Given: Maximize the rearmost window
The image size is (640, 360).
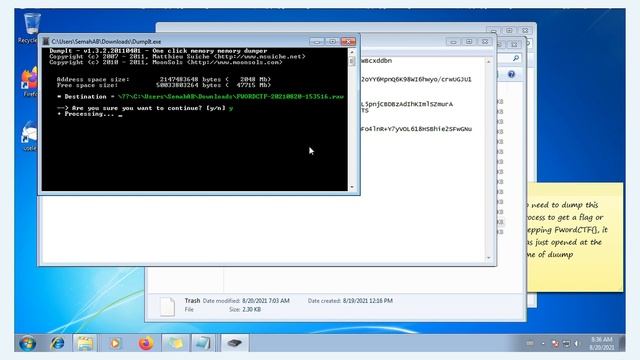Looking at the screenshot, I should point(509,31).
